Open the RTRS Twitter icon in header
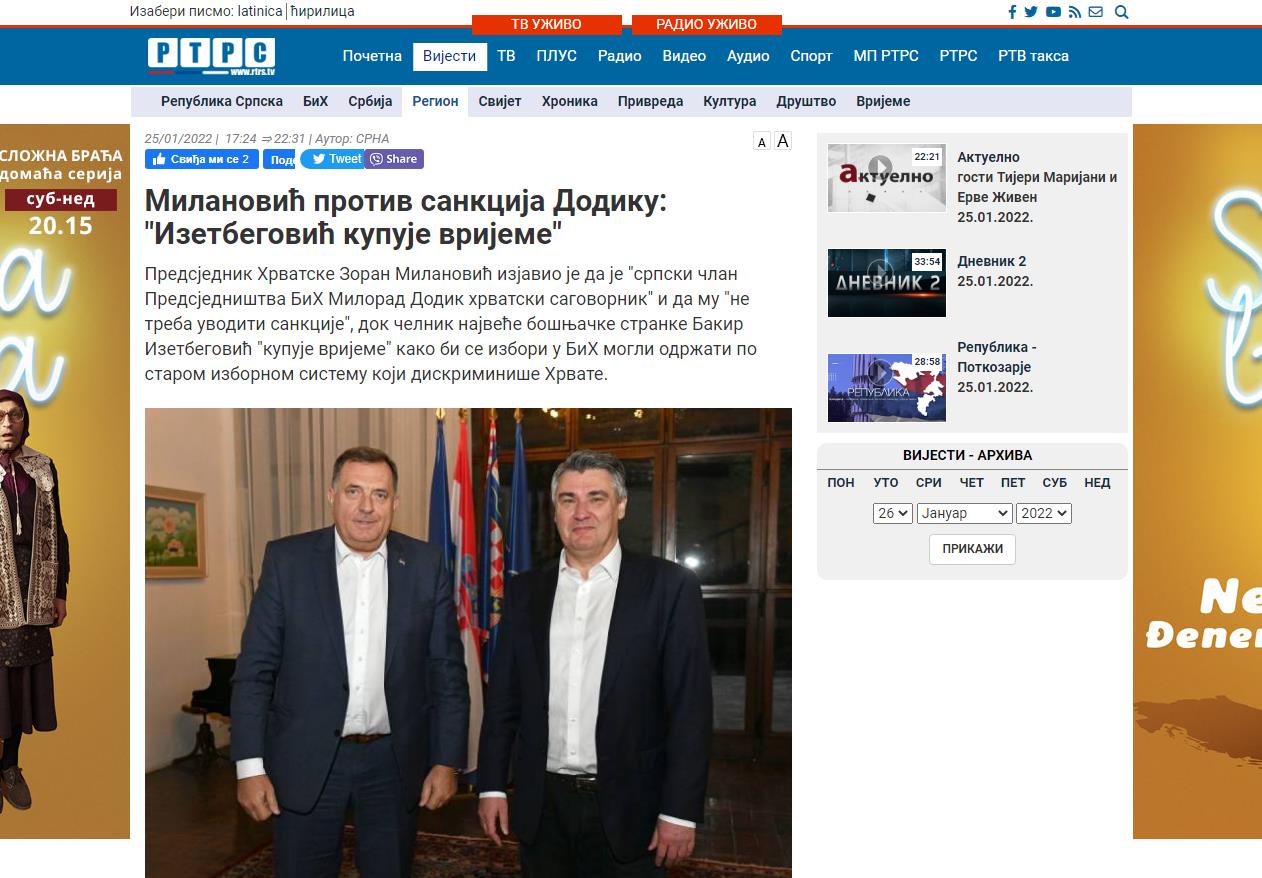 tap(1031, 12)
